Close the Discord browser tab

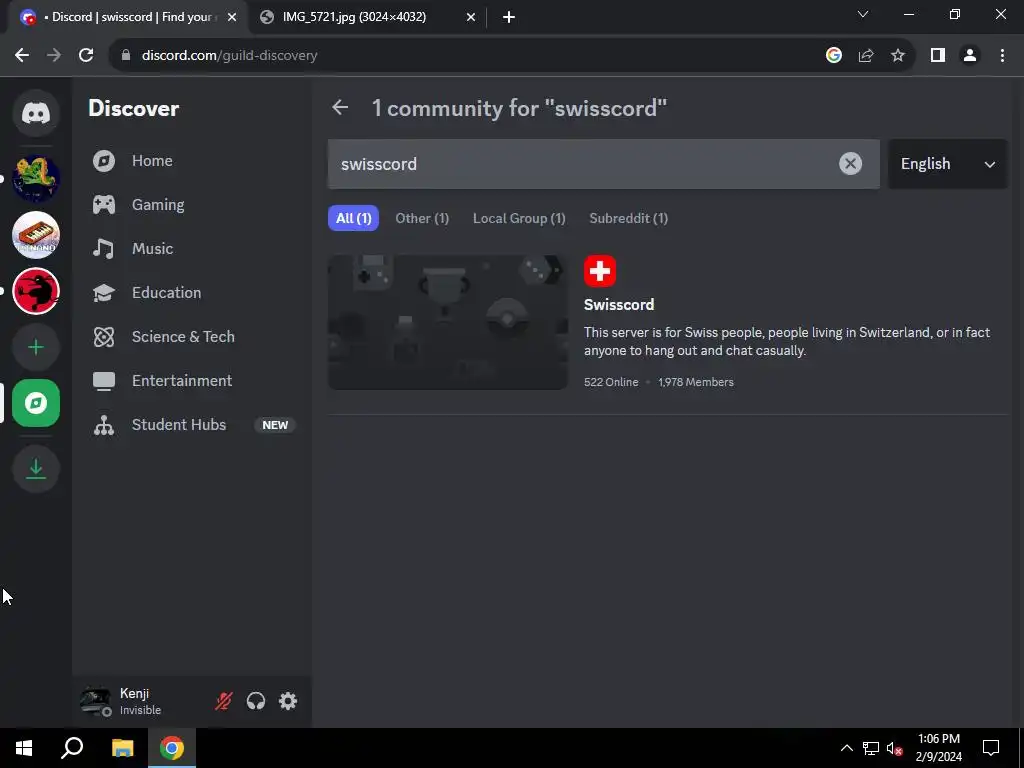click(232, 18)
